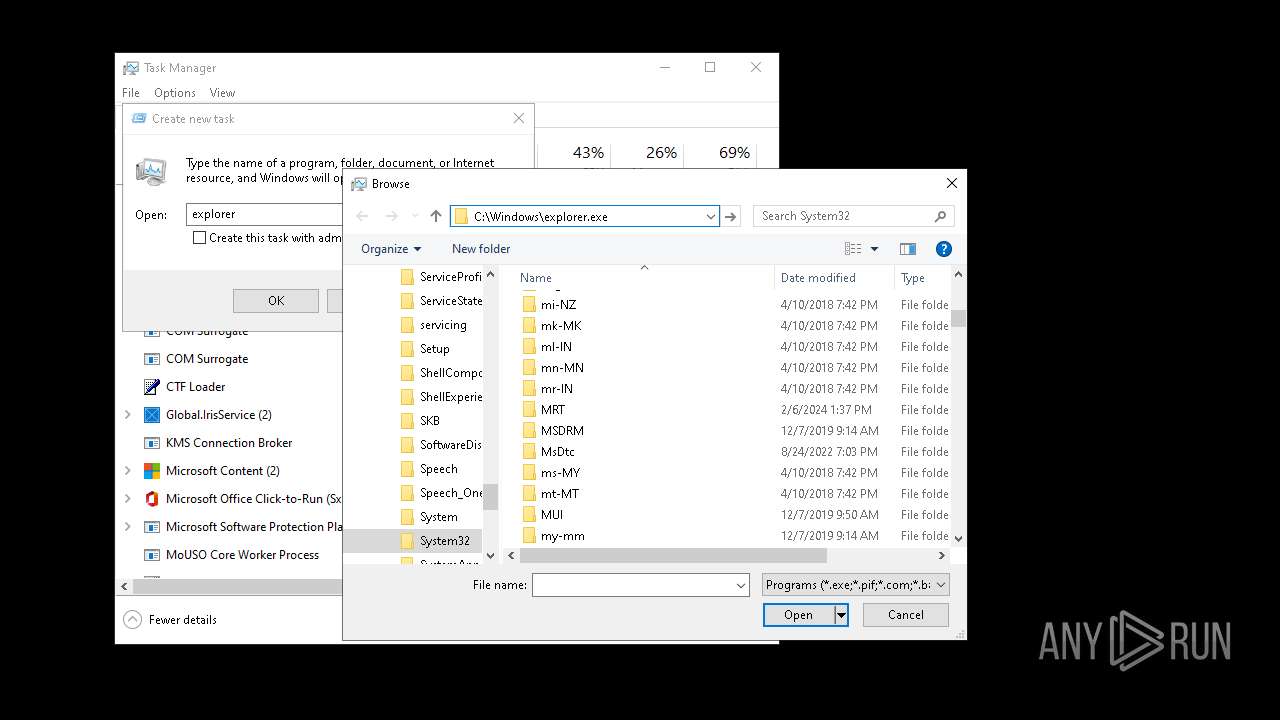
Task: Open the View menu in Task Manager
Action: (222, 93)
